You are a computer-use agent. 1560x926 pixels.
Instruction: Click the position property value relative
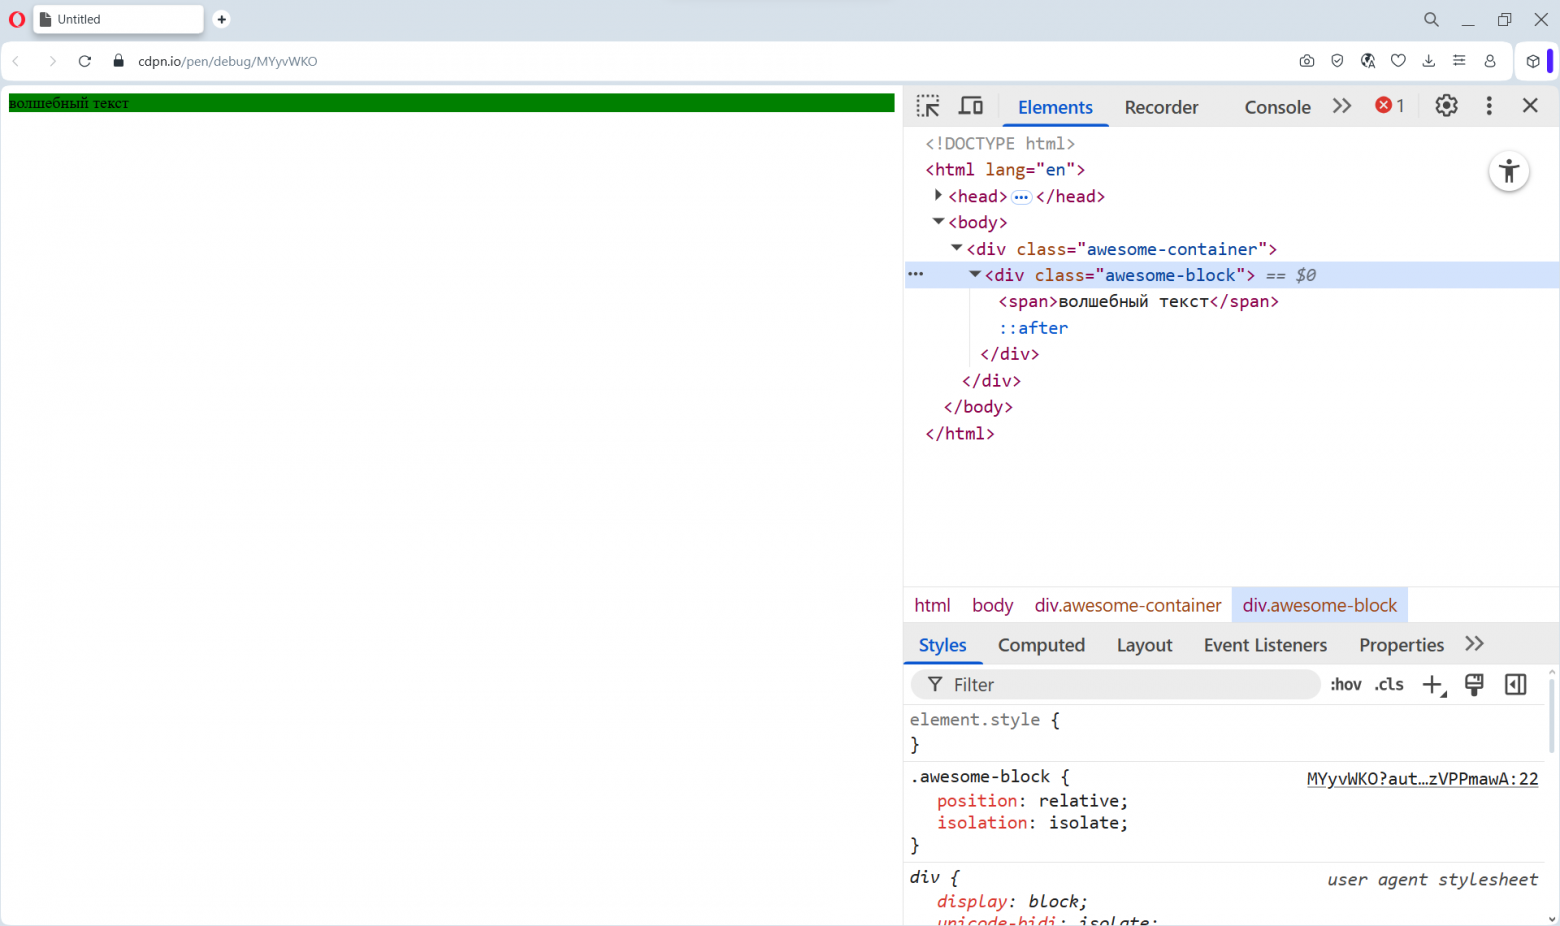click(x=1080, y=801)
